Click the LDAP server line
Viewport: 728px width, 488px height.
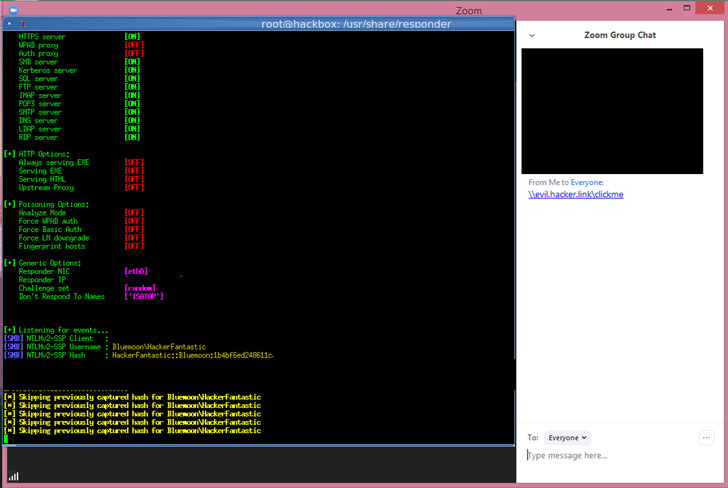[79, 129]
